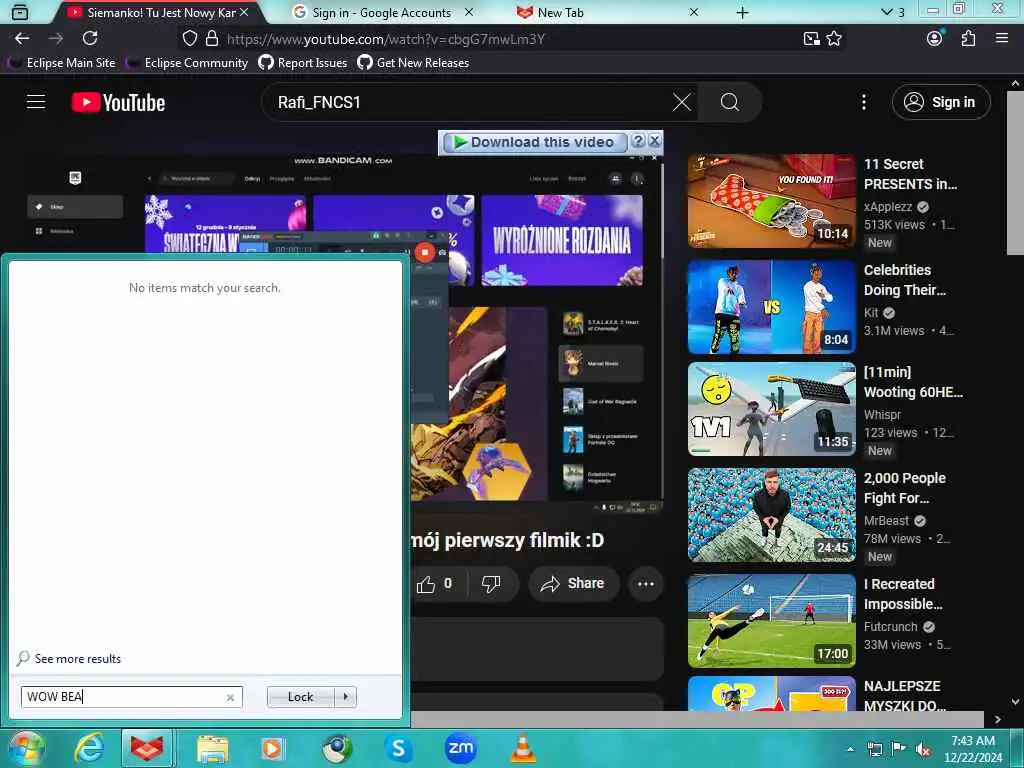Screen dimensions: 1024x768
Task: Switch to the New Tab tab
Action: (607, 12)
